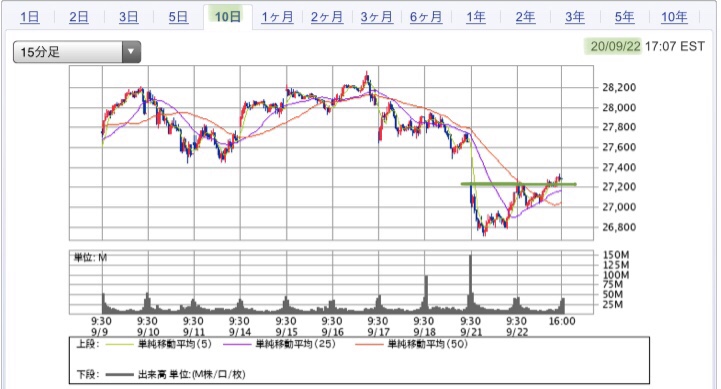Click the 28,000 price axis label
Viewport: 721px width, 389px height.
tap(619, 108)
